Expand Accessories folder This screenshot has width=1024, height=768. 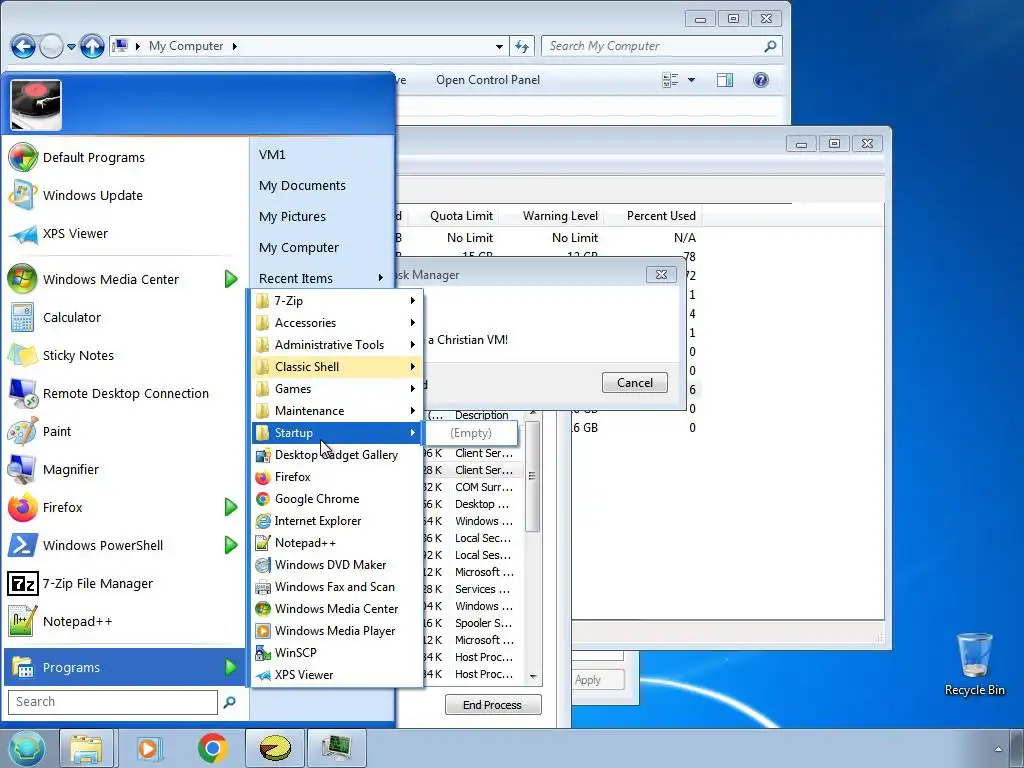(336, 323)
